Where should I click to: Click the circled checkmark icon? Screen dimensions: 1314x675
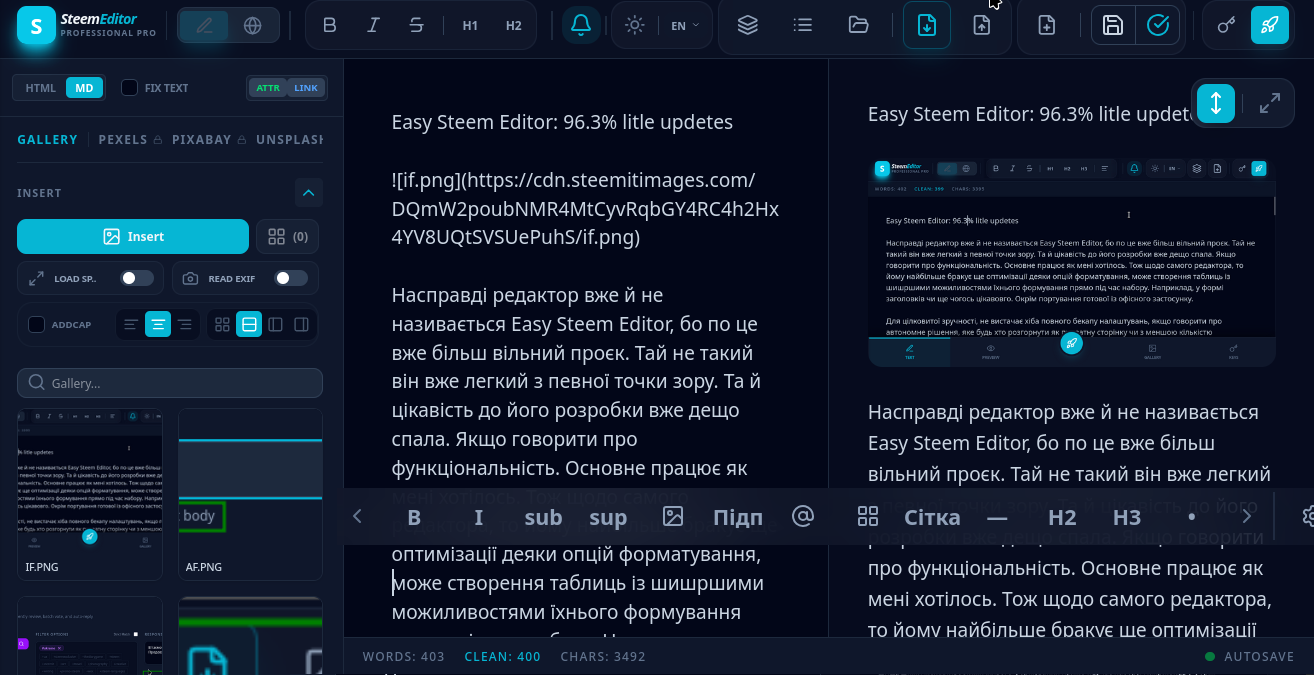[1158, 26]
